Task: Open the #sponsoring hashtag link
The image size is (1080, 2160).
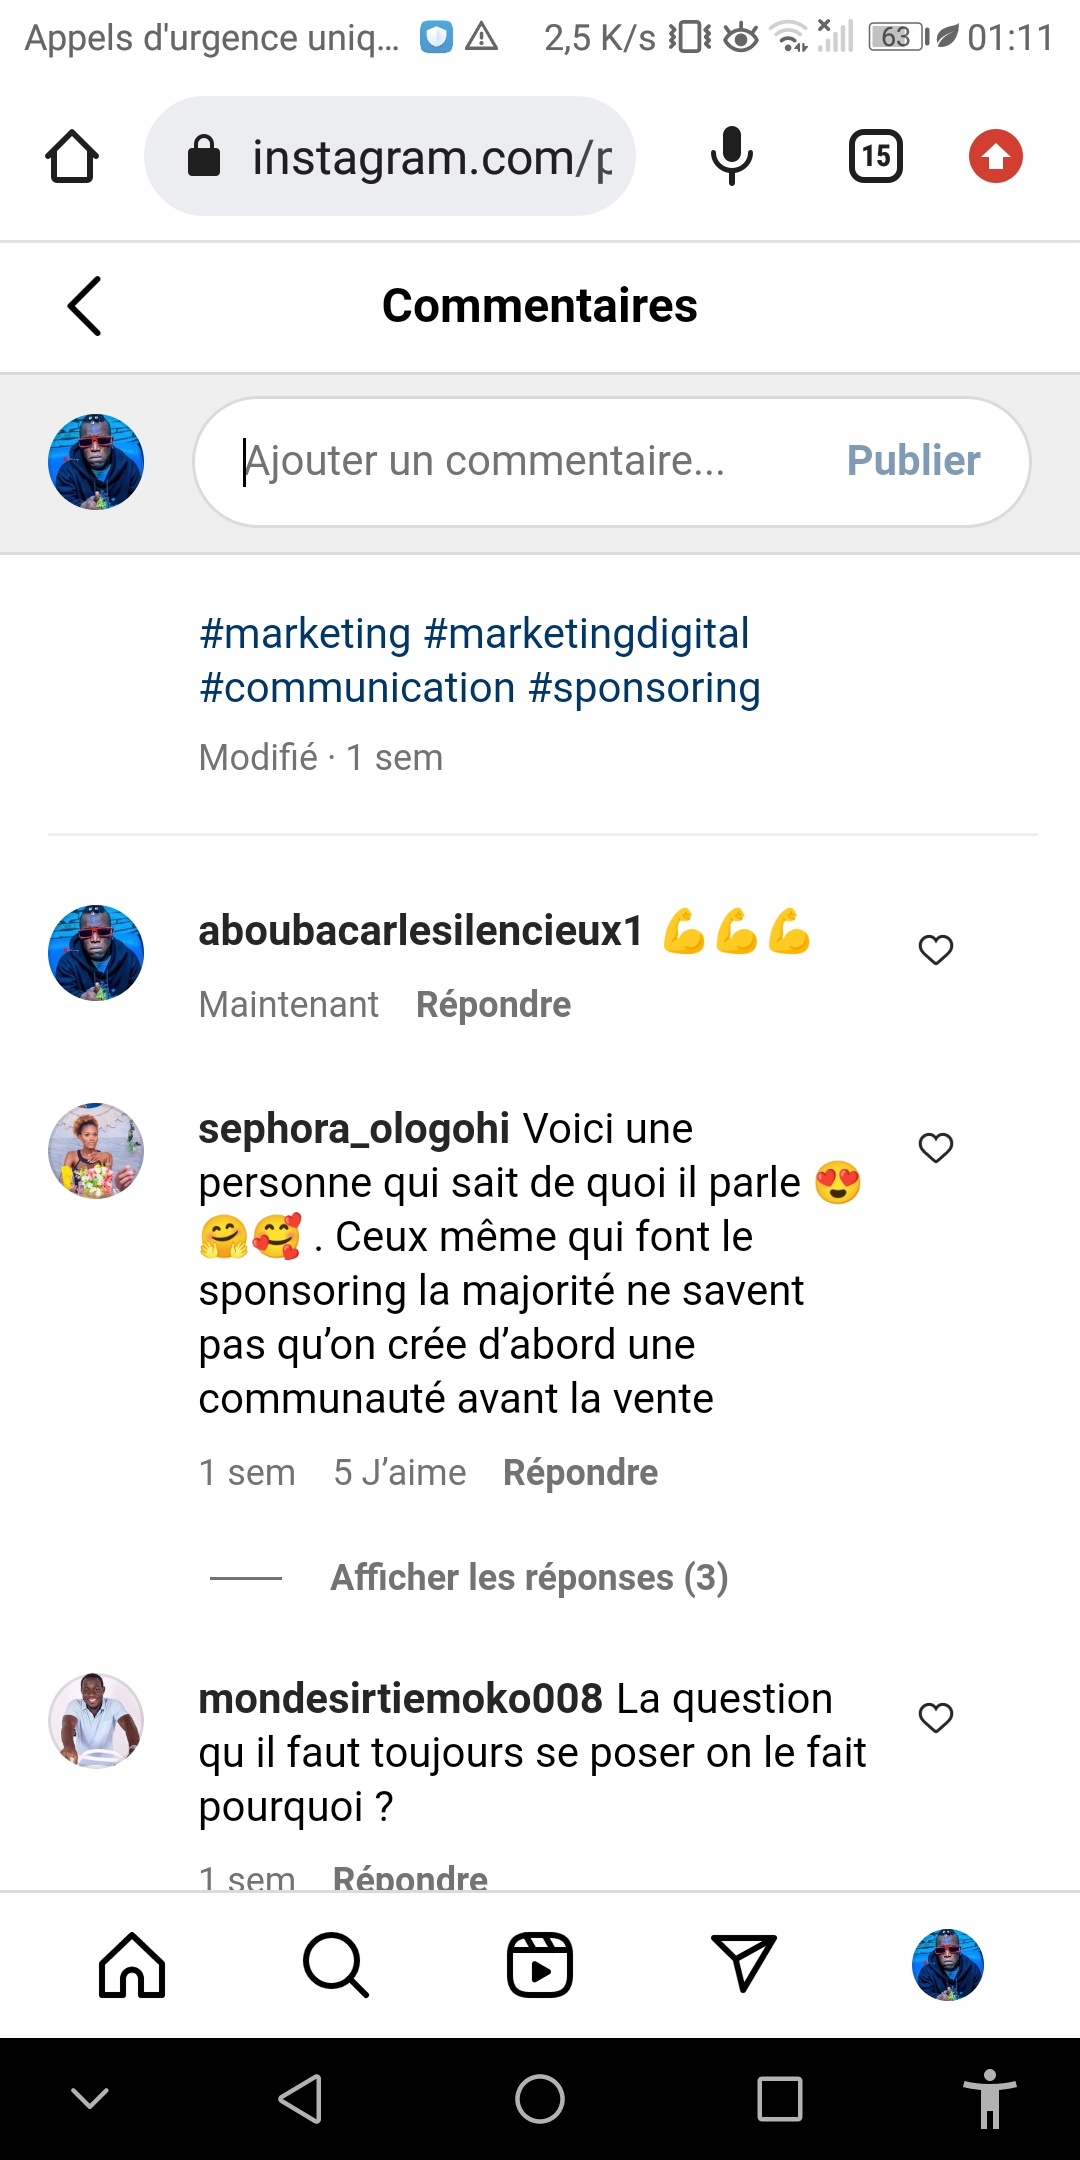Action: 645,688
